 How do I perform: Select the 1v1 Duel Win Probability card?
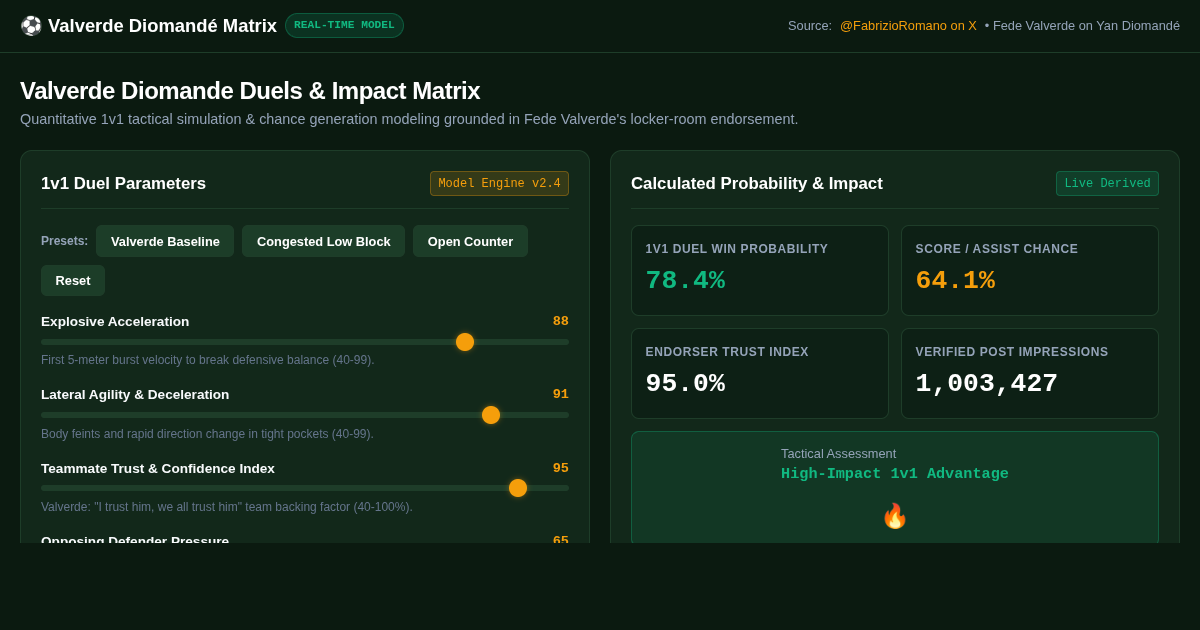pyautogui.click(x=760, y=270)
